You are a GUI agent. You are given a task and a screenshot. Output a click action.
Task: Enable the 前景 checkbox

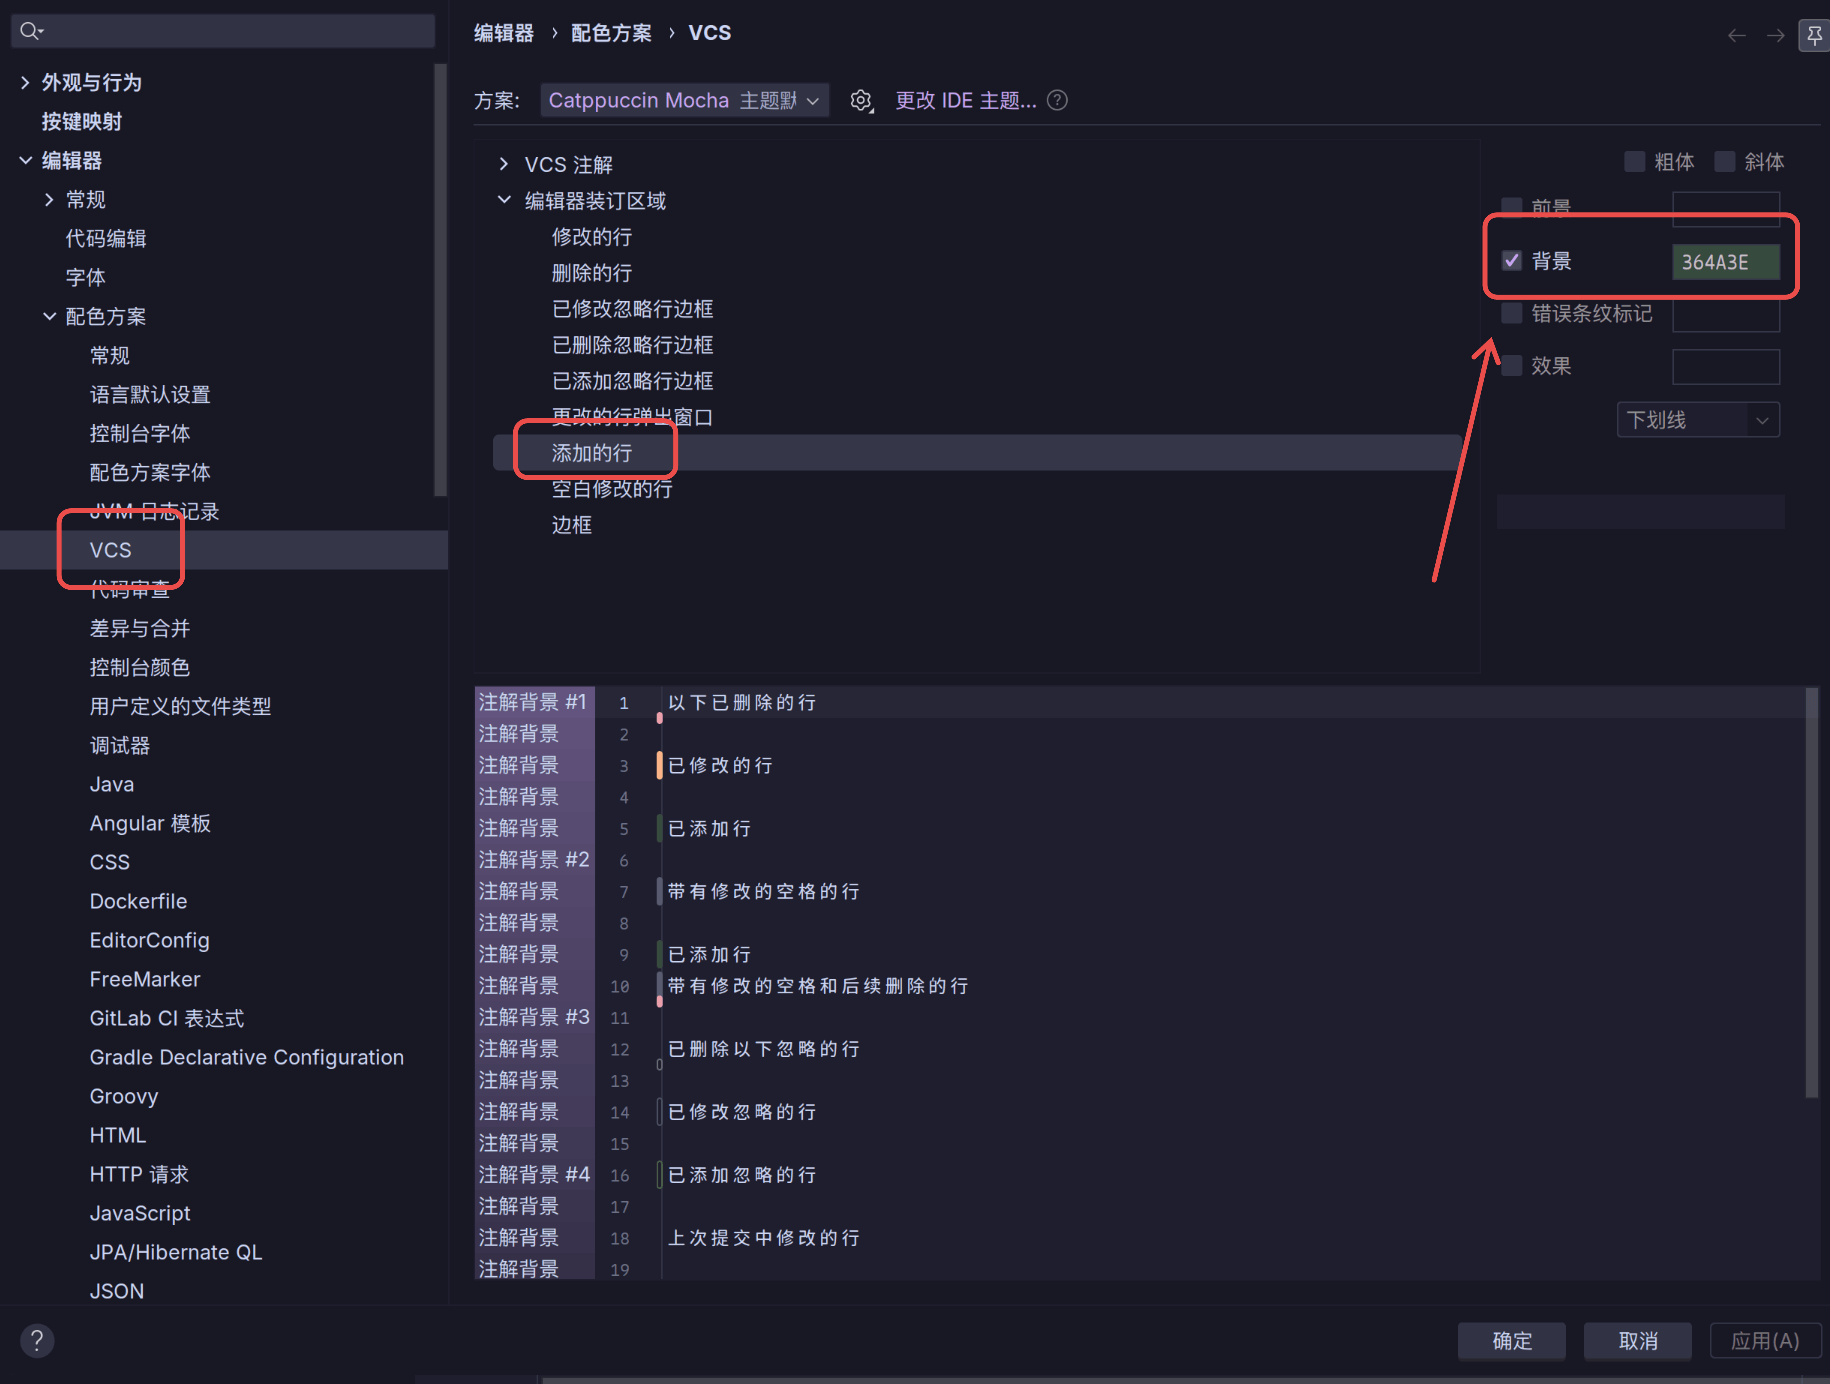point(1512,208)
